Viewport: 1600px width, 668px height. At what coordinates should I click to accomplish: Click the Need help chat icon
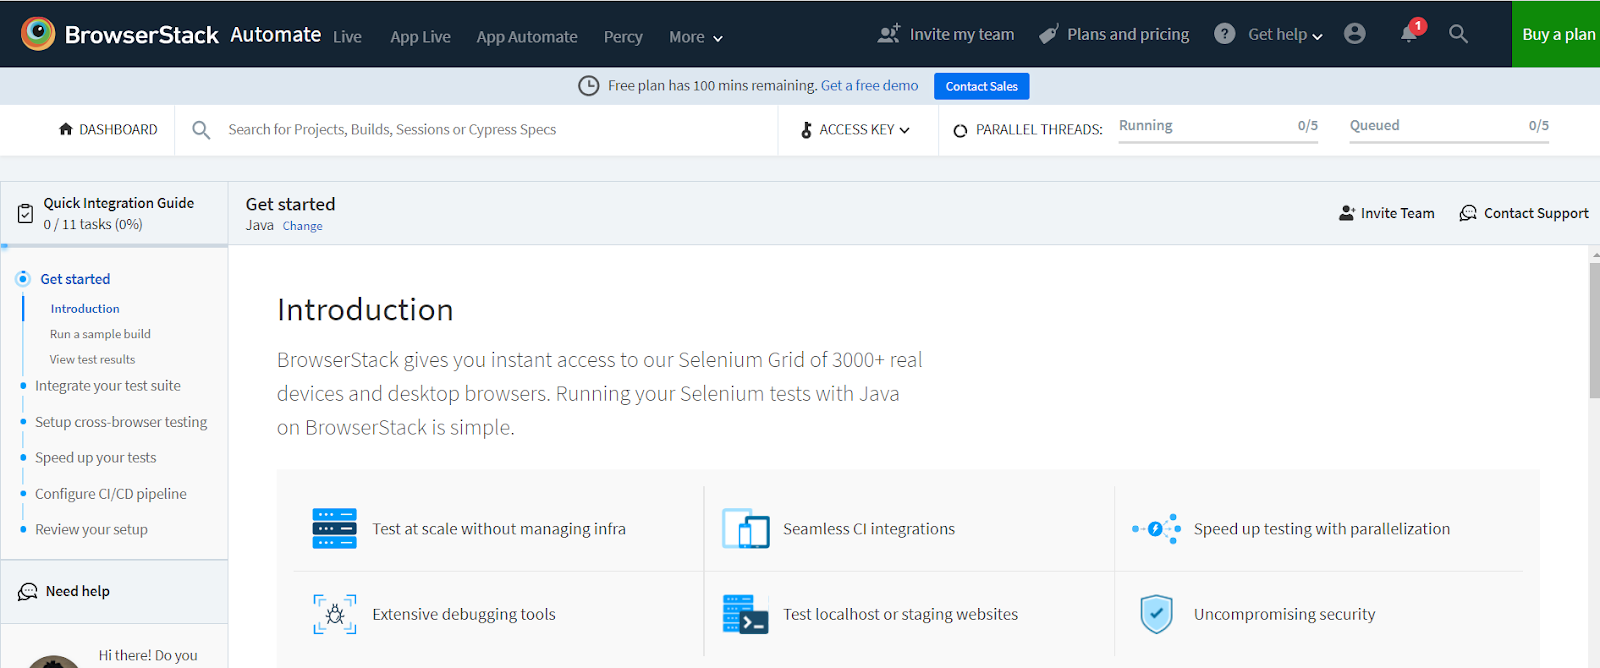(x=28, y=592)
